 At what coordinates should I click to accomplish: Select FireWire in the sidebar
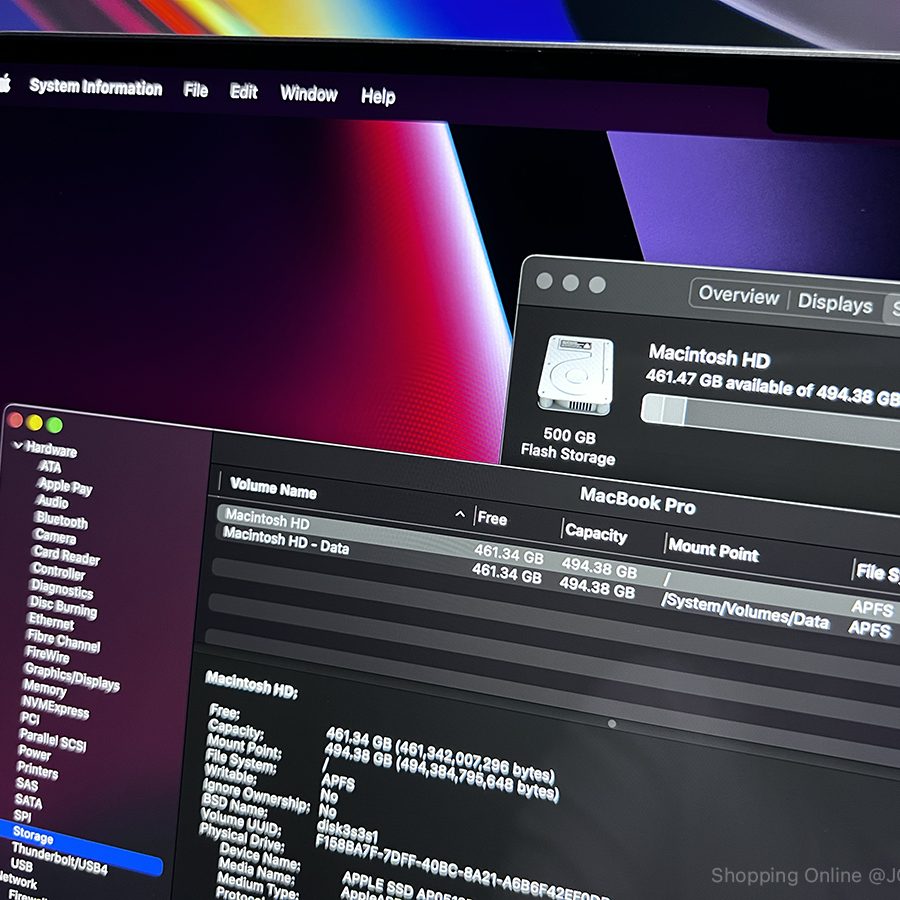[47, 654]
